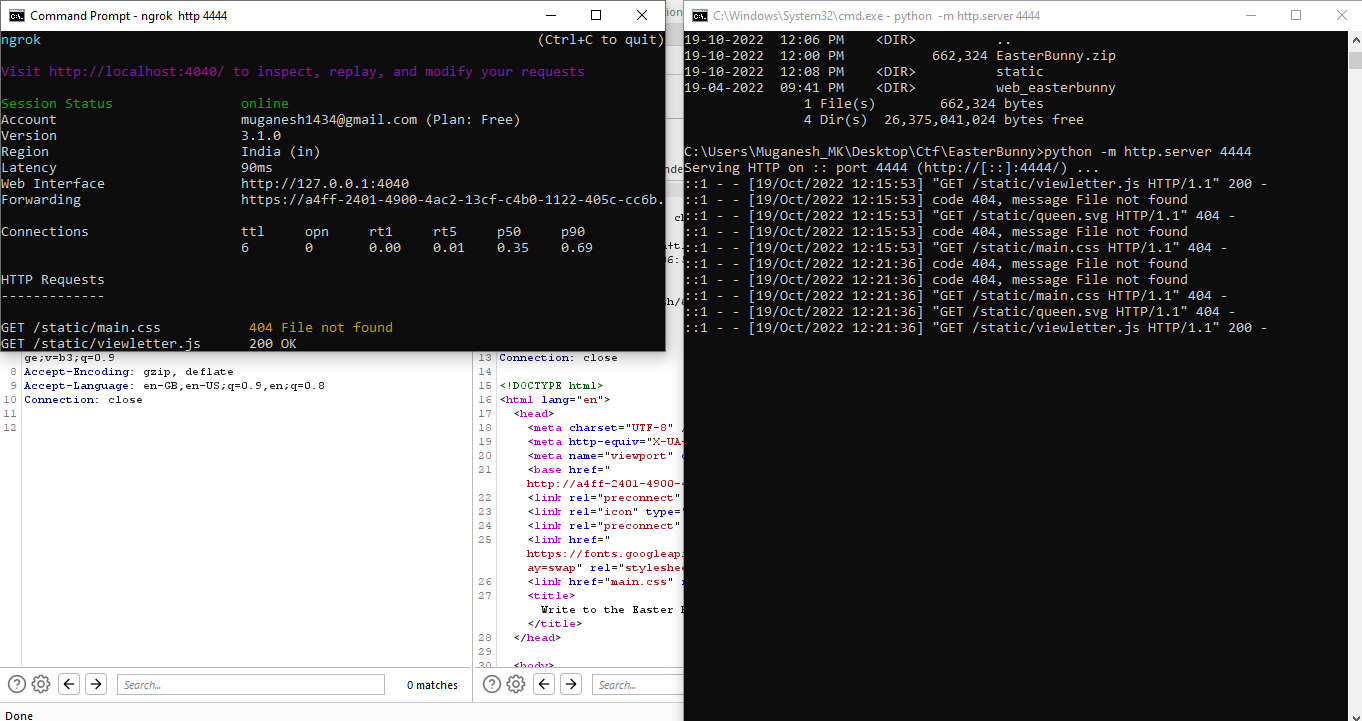Focus the response pane search field

pos(638,685)
